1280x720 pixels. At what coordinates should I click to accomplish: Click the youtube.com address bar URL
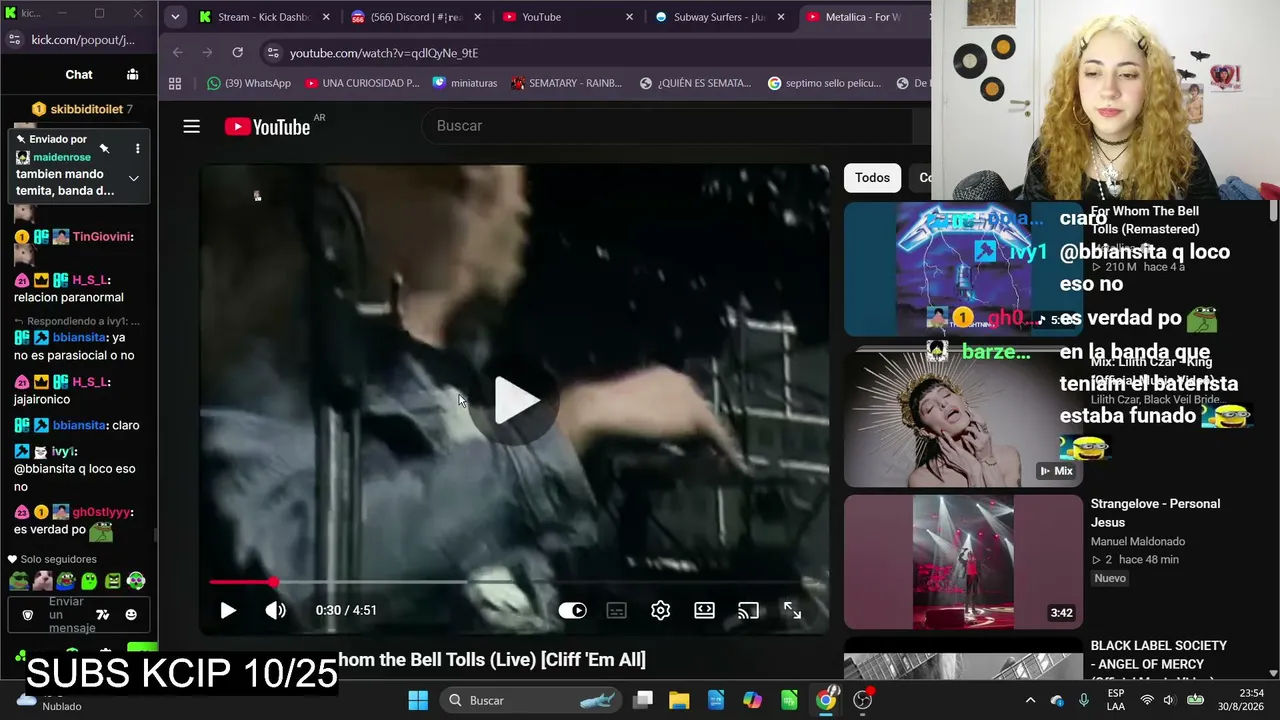(x=384, y=53)
